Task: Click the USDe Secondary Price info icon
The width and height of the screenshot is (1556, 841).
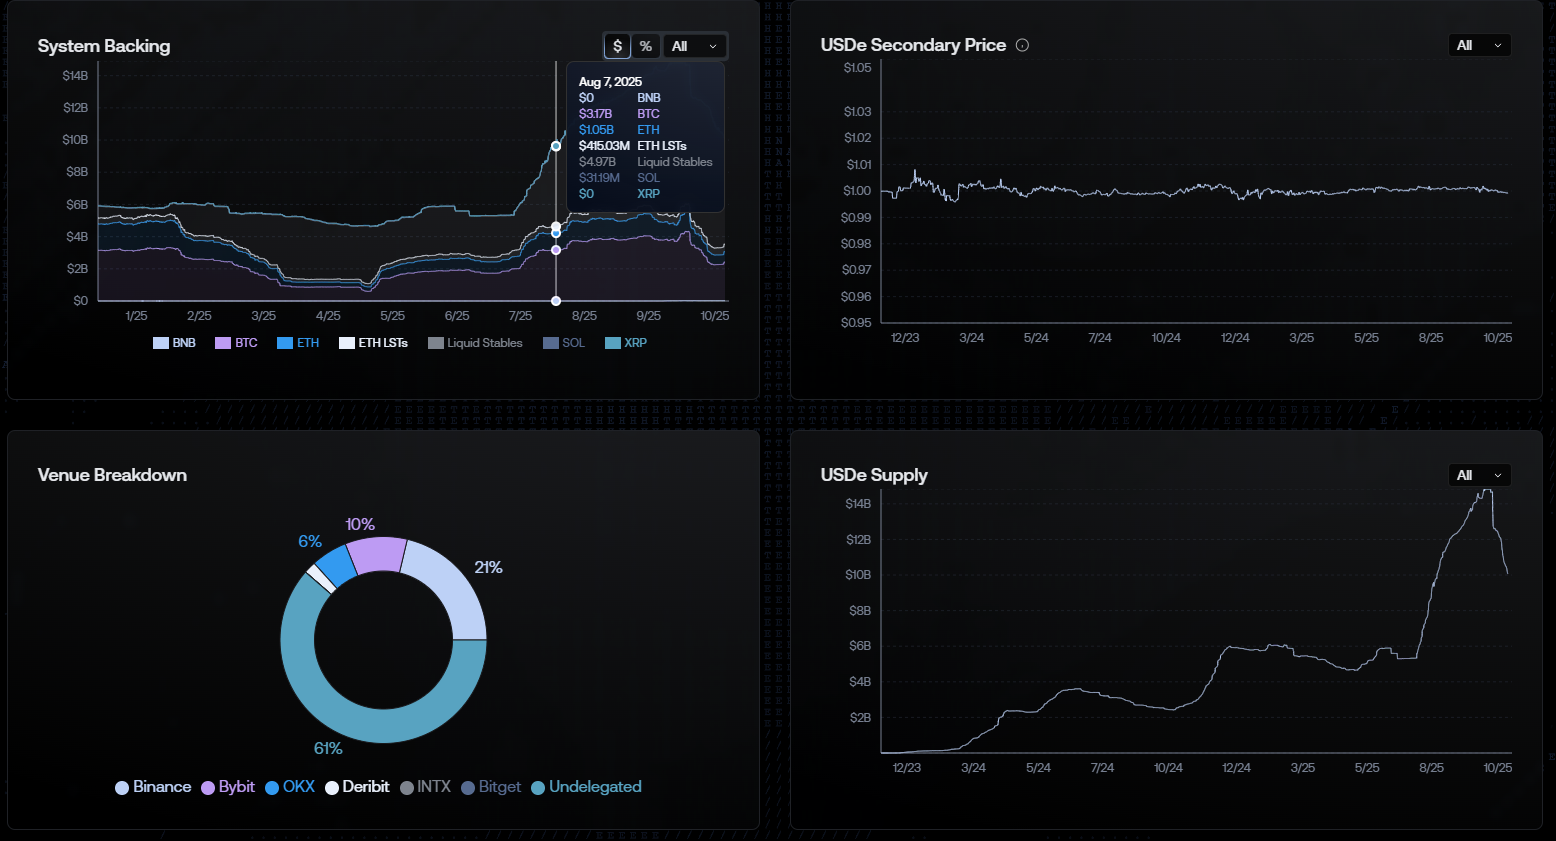Action: [1022, 45]
